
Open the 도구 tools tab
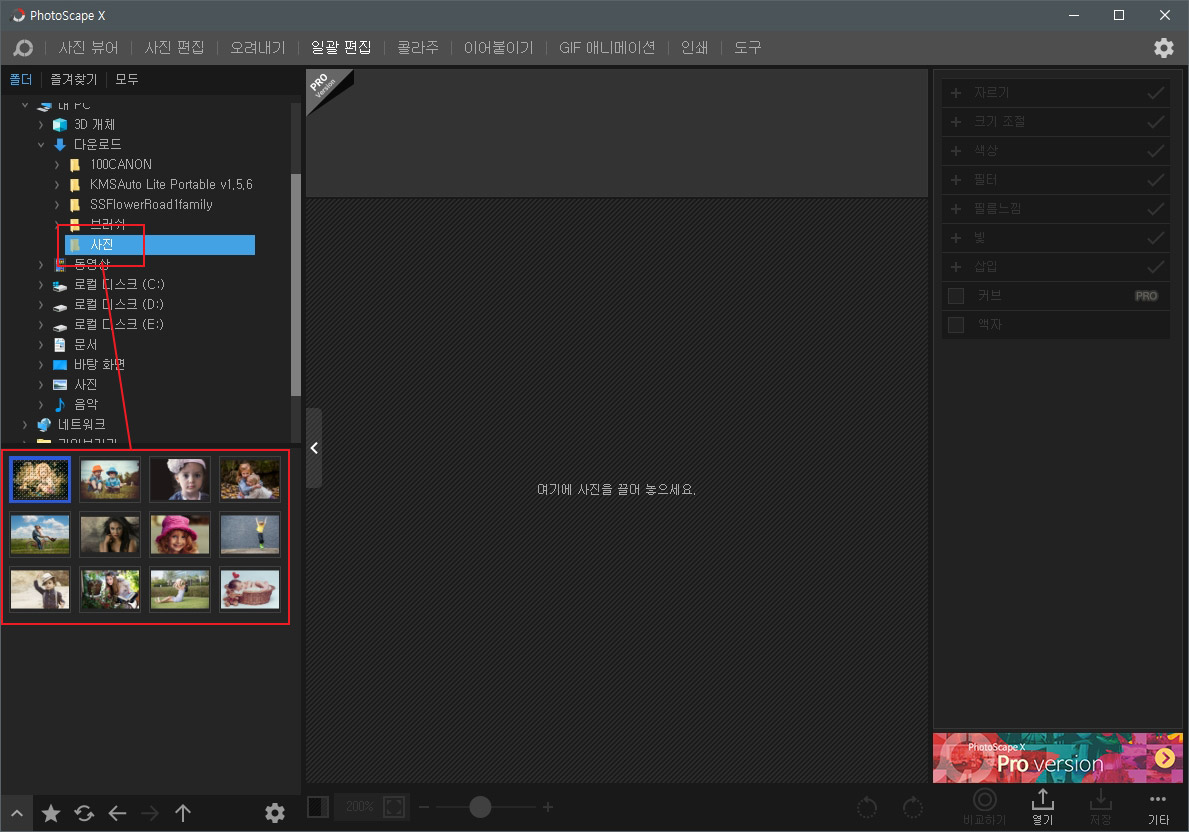747,48
